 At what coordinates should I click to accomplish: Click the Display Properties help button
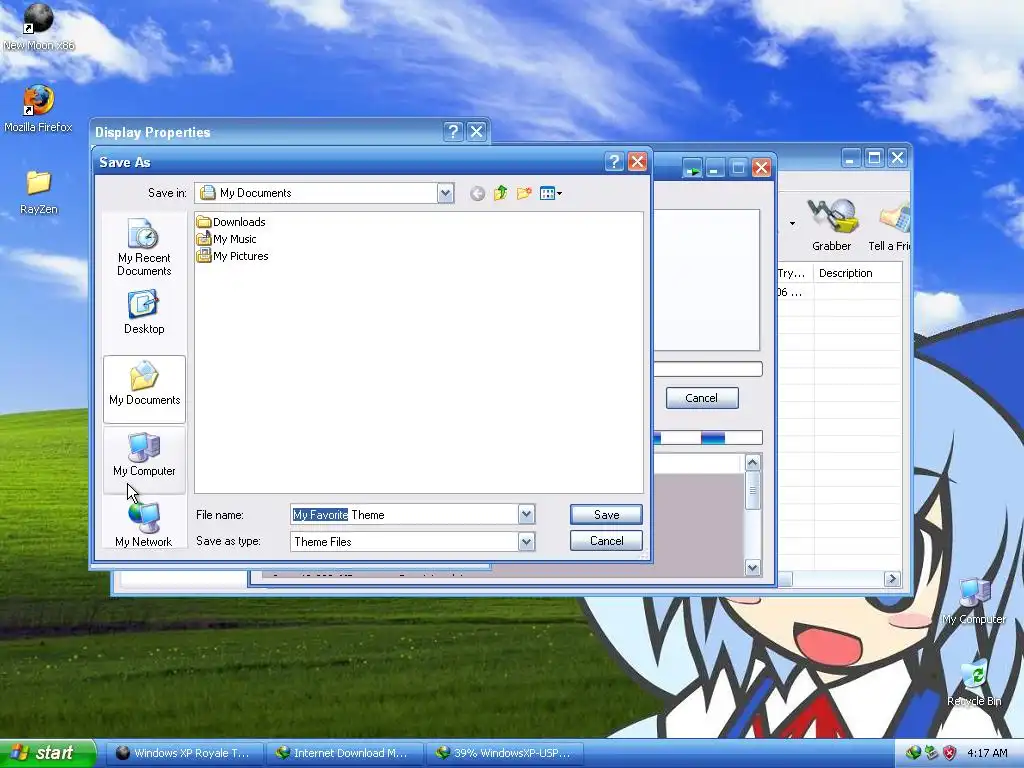[x=453, y=132]
